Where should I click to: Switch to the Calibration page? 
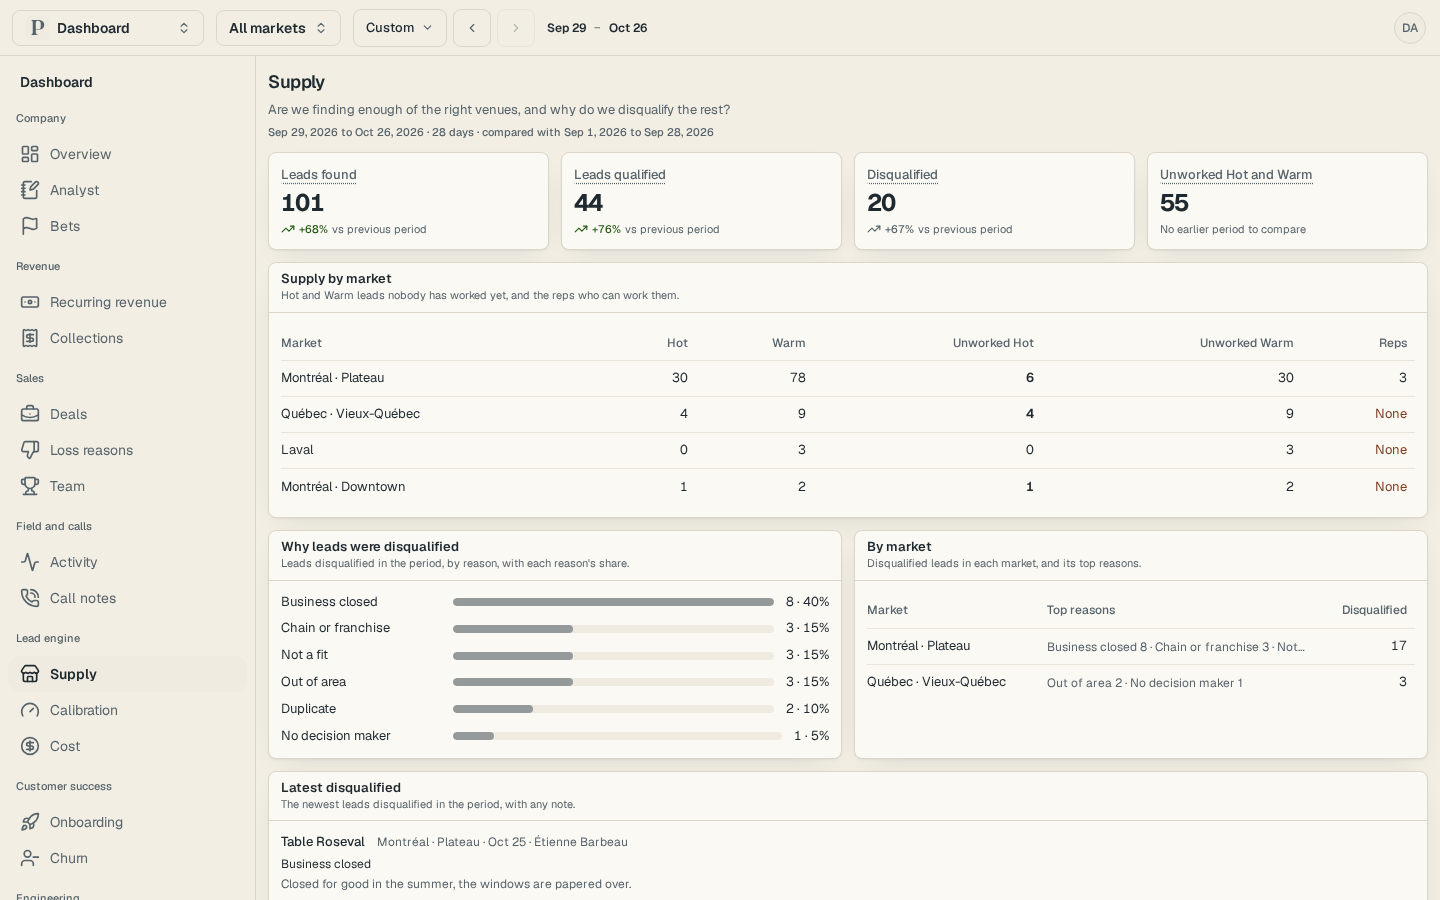[x=128, y=710]
